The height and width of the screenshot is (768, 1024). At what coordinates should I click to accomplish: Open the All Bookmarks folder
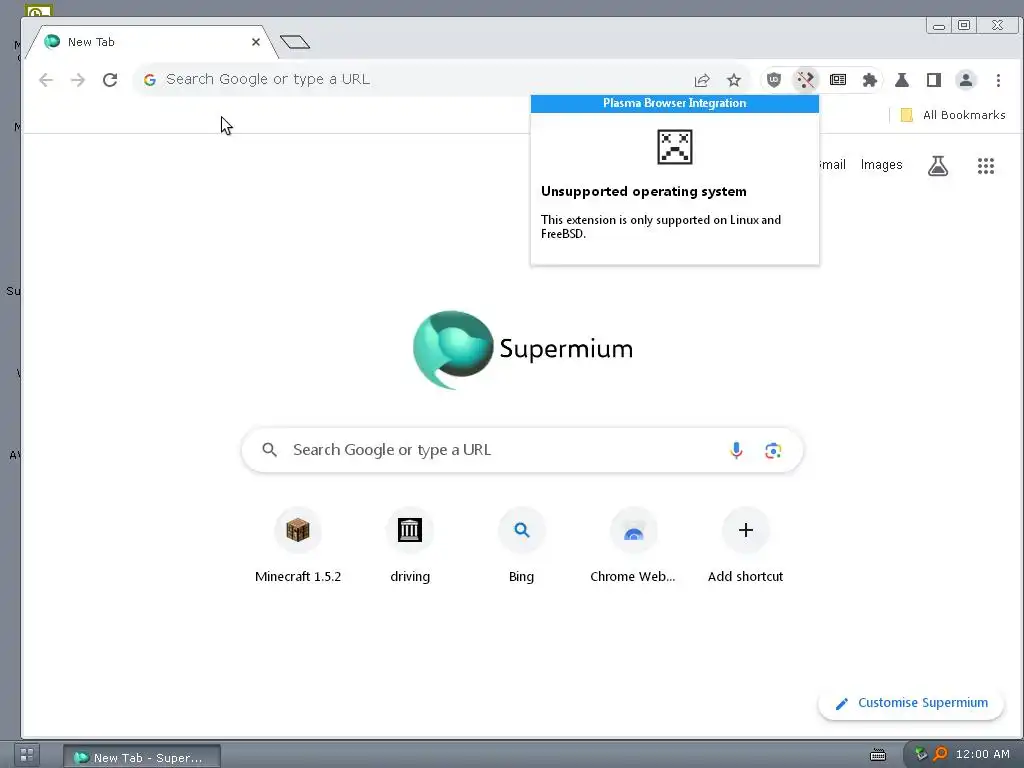[953, 115]
